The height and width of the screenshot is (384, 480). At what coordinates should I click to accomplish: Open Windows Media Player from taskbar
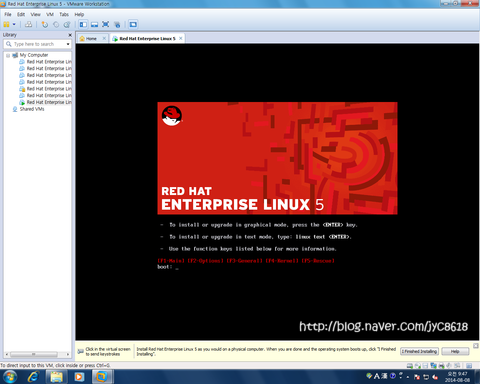(79, 377)
